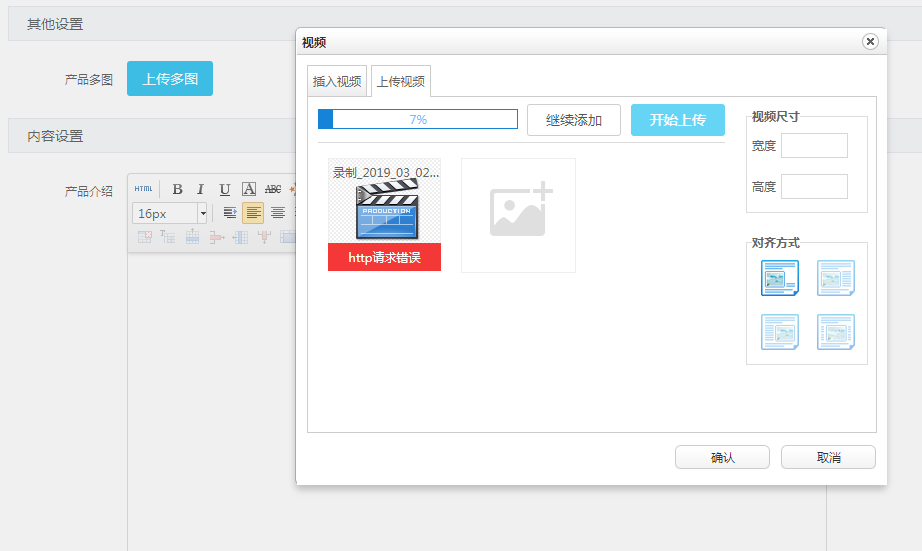Select float-right video alignment (bottom-left option)
This screenshot has width=922, height=551.
pos(780,332)
